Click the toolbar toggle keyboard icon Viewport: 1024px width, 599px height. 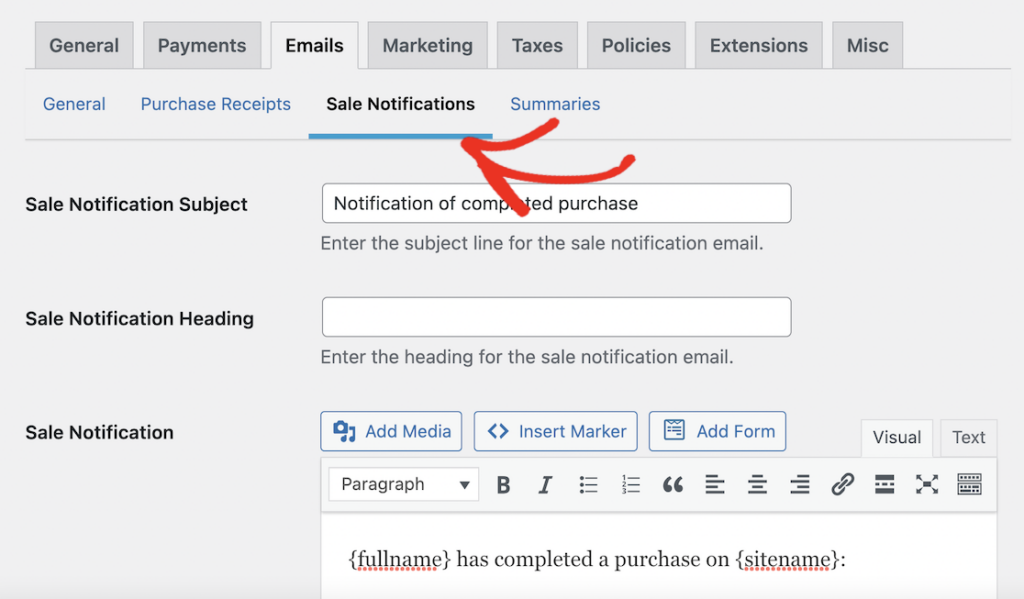pyautogui.click(x=969, y=485)
